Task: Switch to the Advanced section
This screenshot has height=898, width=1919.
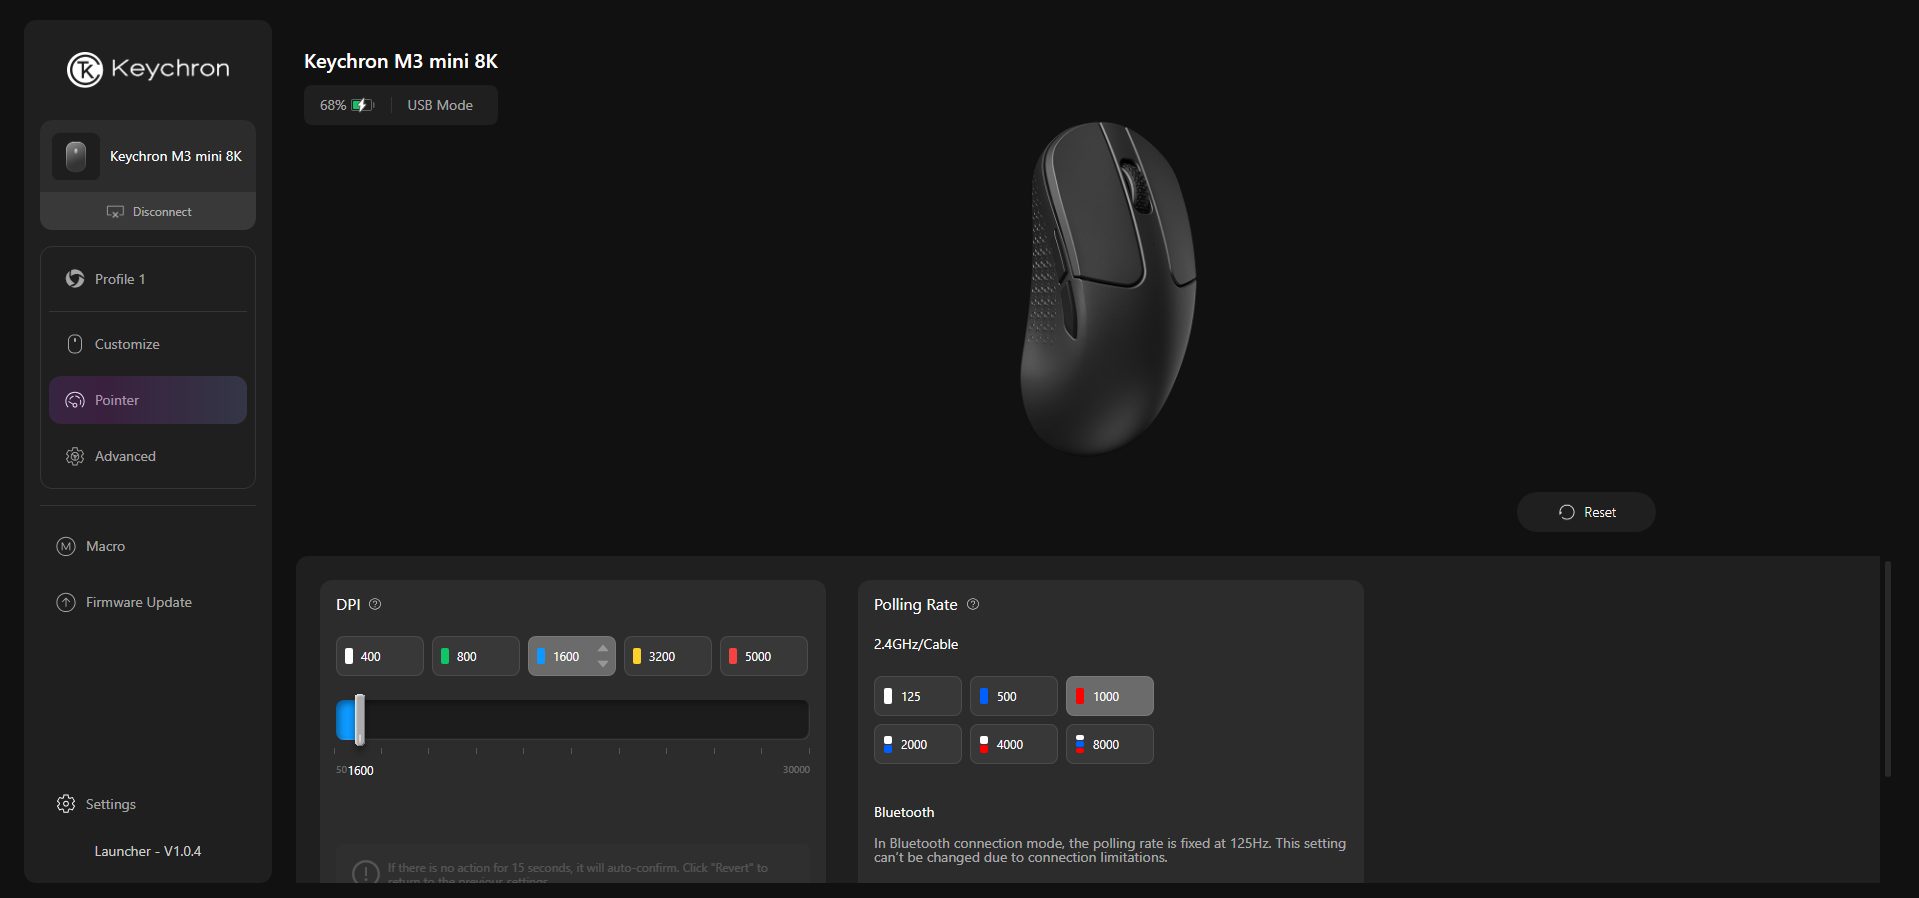Action: coord(148,456)
